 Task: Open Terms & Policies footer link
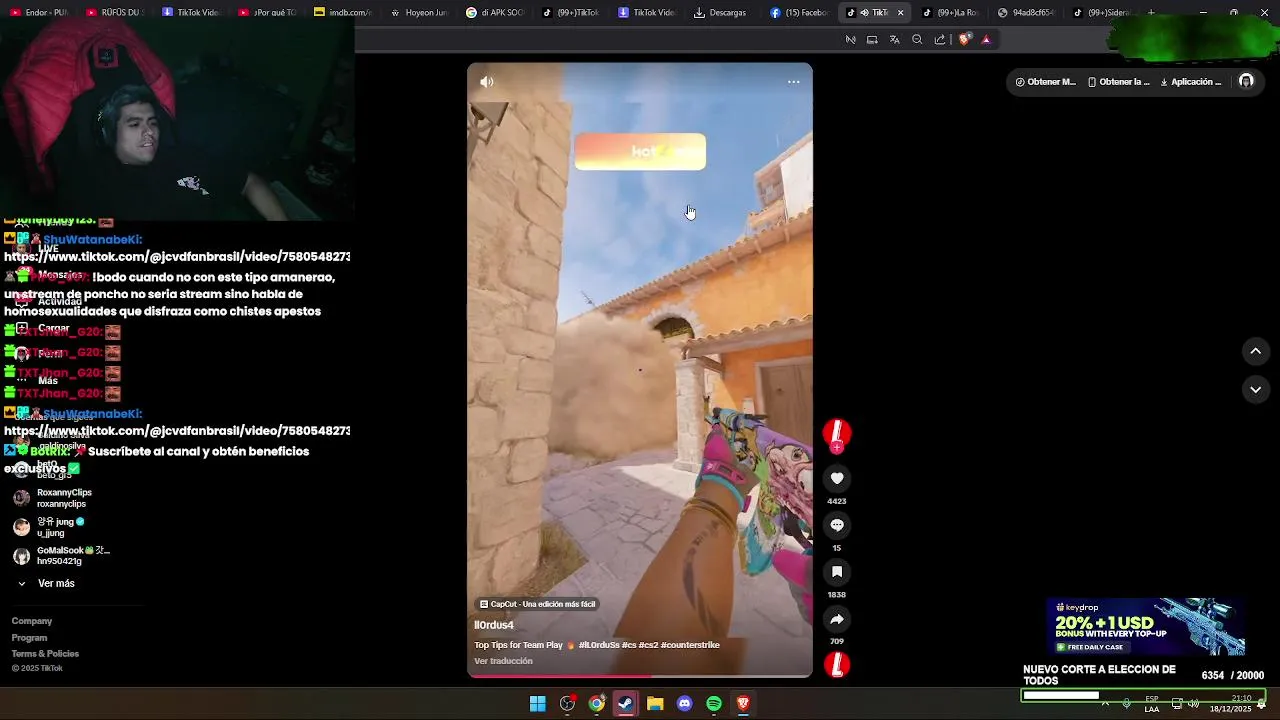point(45,654)
